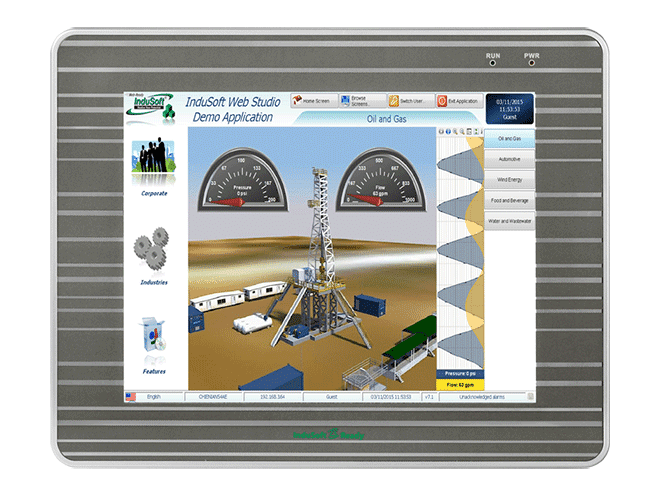Select the Oil and Gas tab
The width and height of the screenshot is (661, 496).
point(510,139)
